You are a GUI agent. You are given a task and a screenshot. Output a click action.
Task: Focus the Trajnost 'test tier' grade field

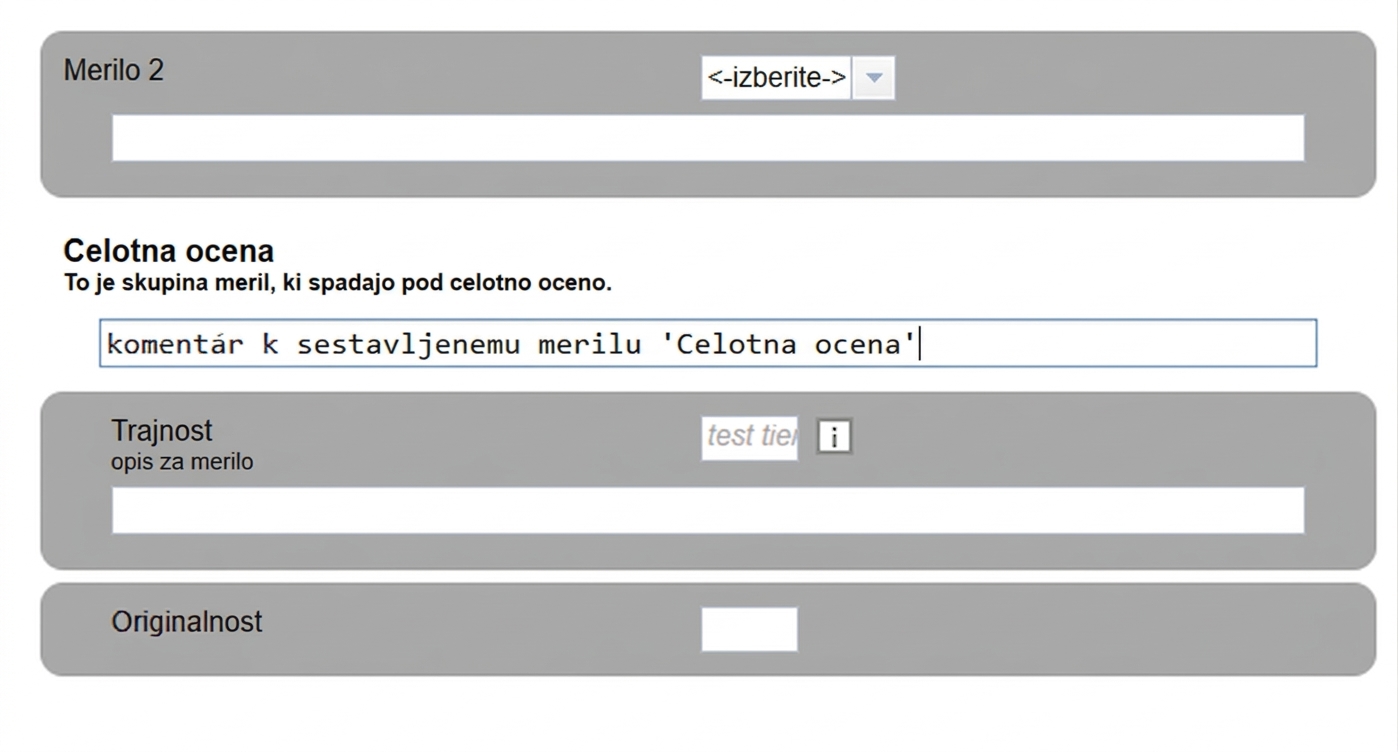[x=750, y=437]
